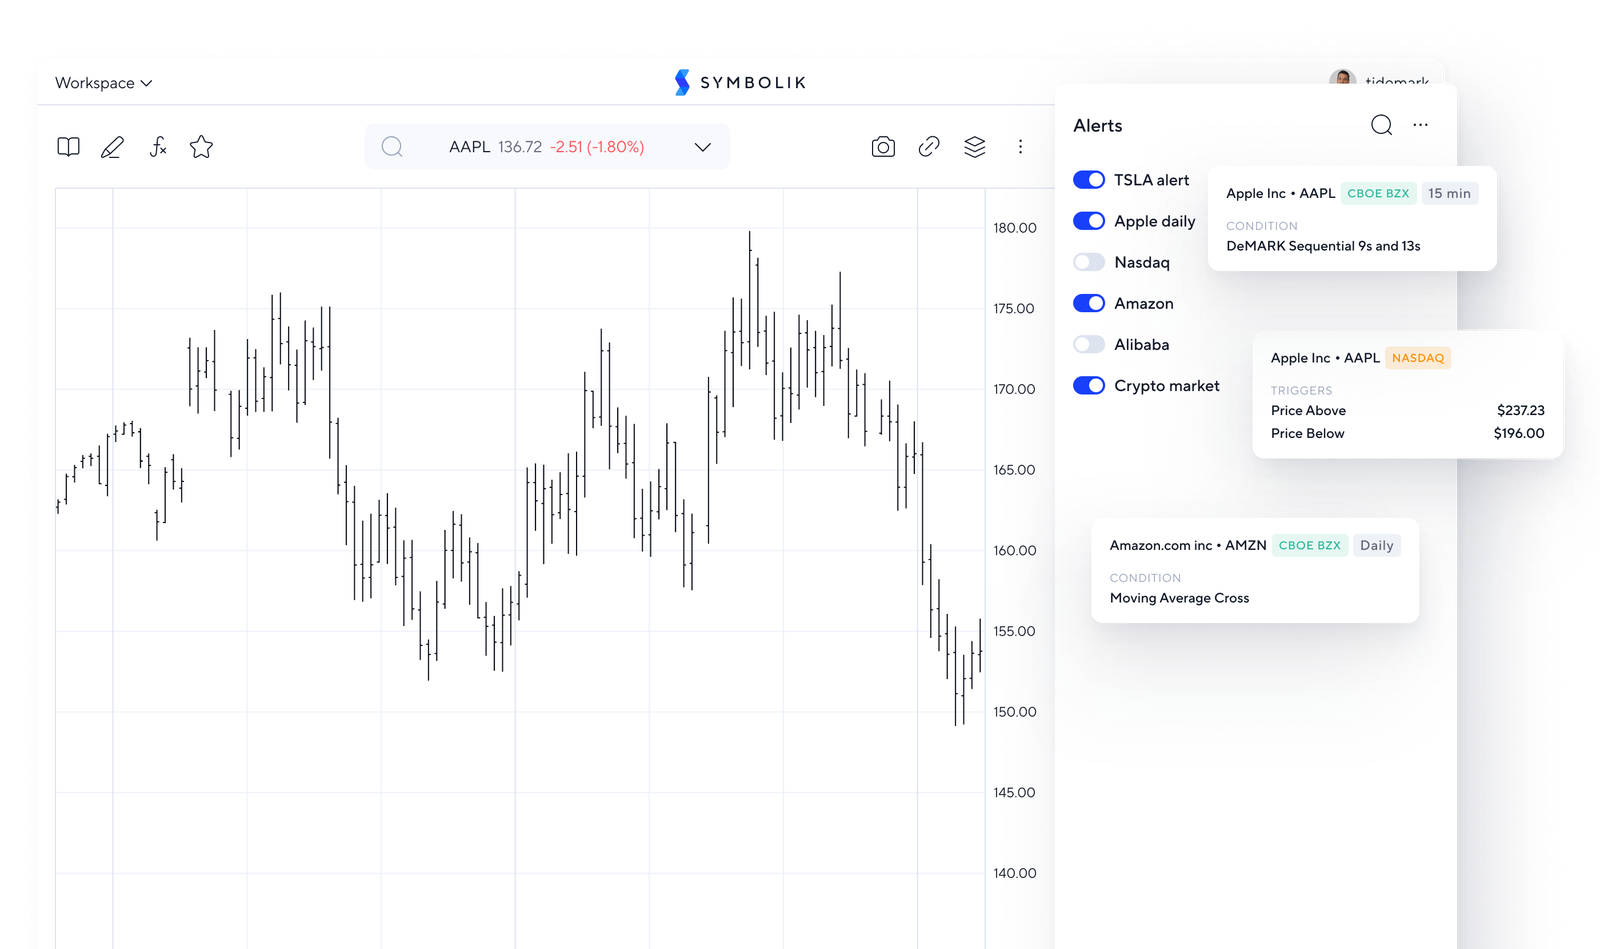Viewport: 1600px width, 949px height.
Task: Search alerts with magnifier icon
Action: pyautogui.click(x=1381, y=125)
